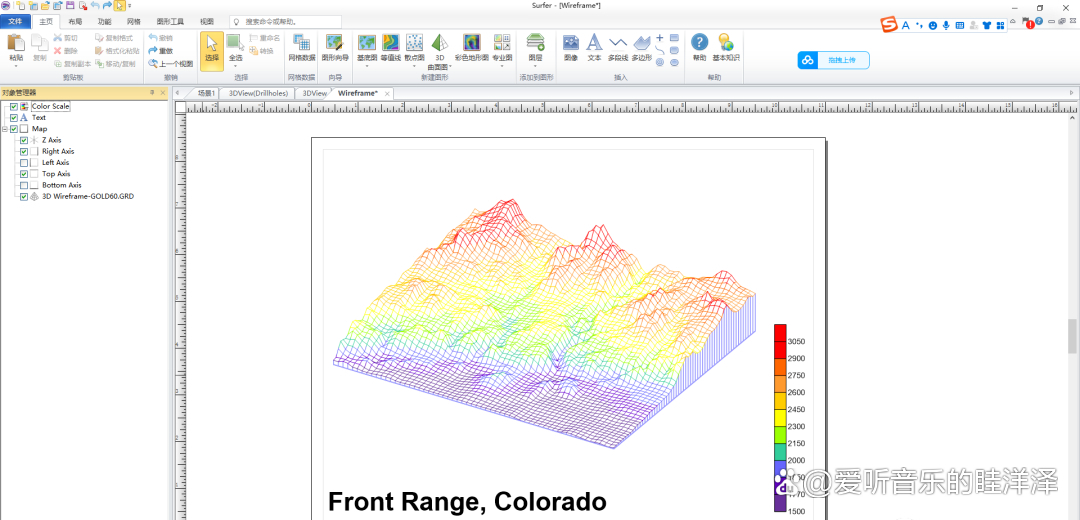The height and width of the screenshot is (520, 1080).
Task: Click the 转换 (Transform) button
Action: click(x=261, y=51)
